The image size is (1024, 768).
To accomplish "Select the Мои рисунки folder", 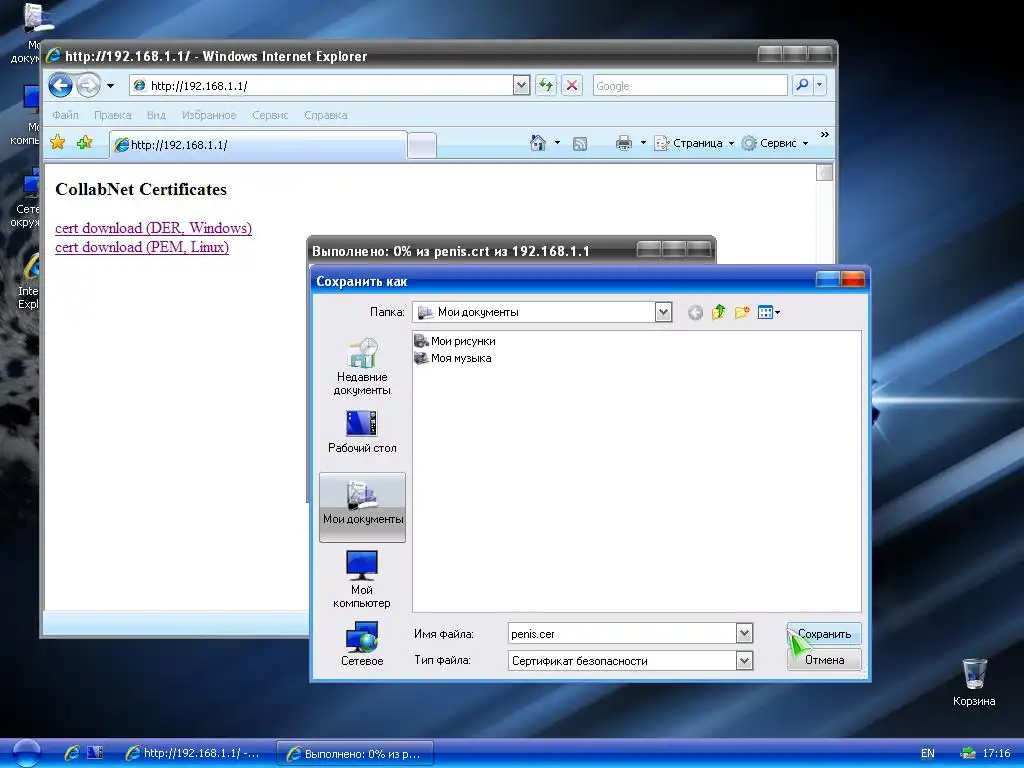I will tap(455, 341).
